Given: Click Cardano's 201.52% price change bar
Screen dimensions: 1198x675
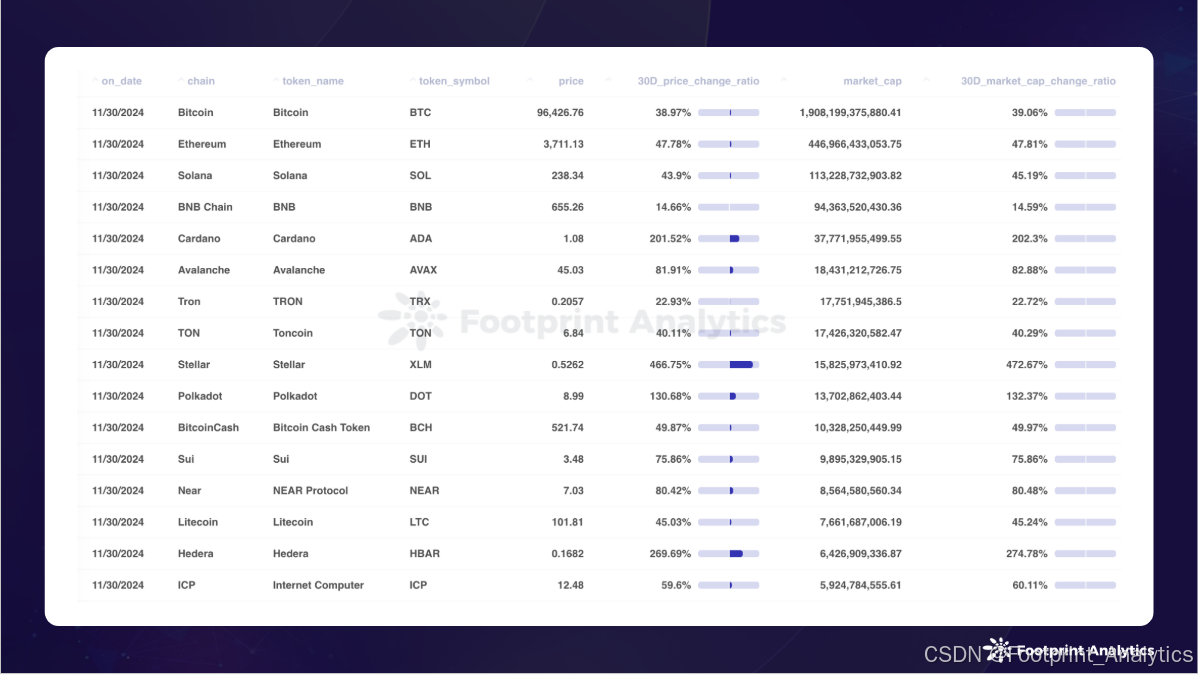Looking at the screenshot, I should click(728, 239).
